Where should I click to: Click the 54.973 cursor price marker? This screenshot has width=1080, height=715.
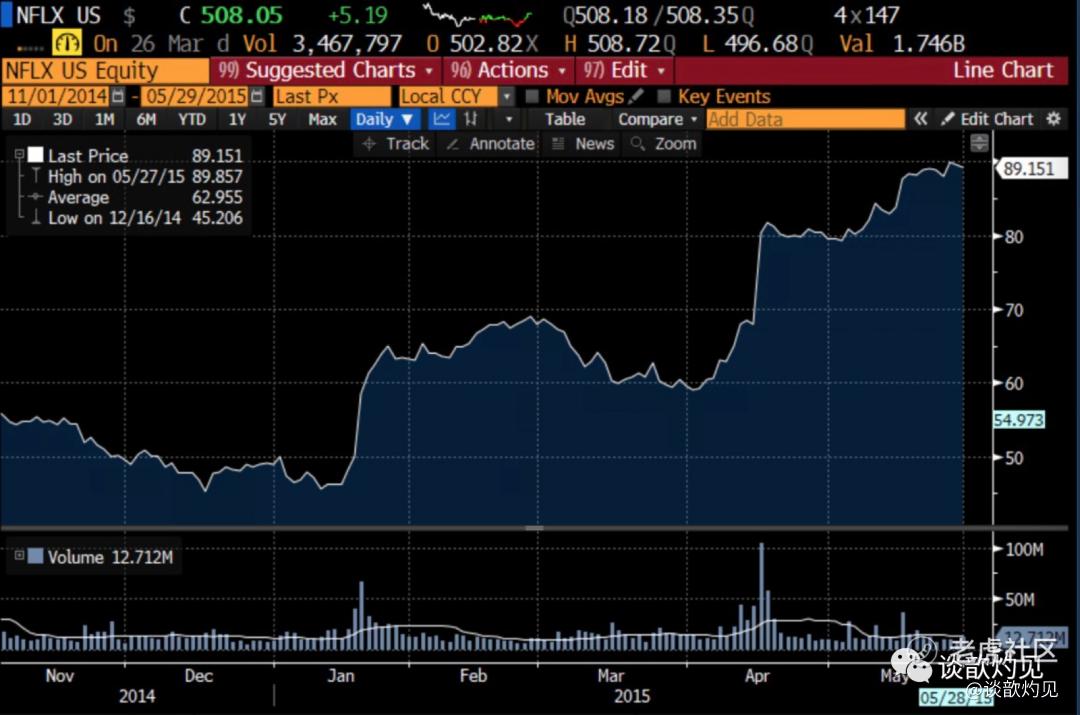(x=1019, y=419)
